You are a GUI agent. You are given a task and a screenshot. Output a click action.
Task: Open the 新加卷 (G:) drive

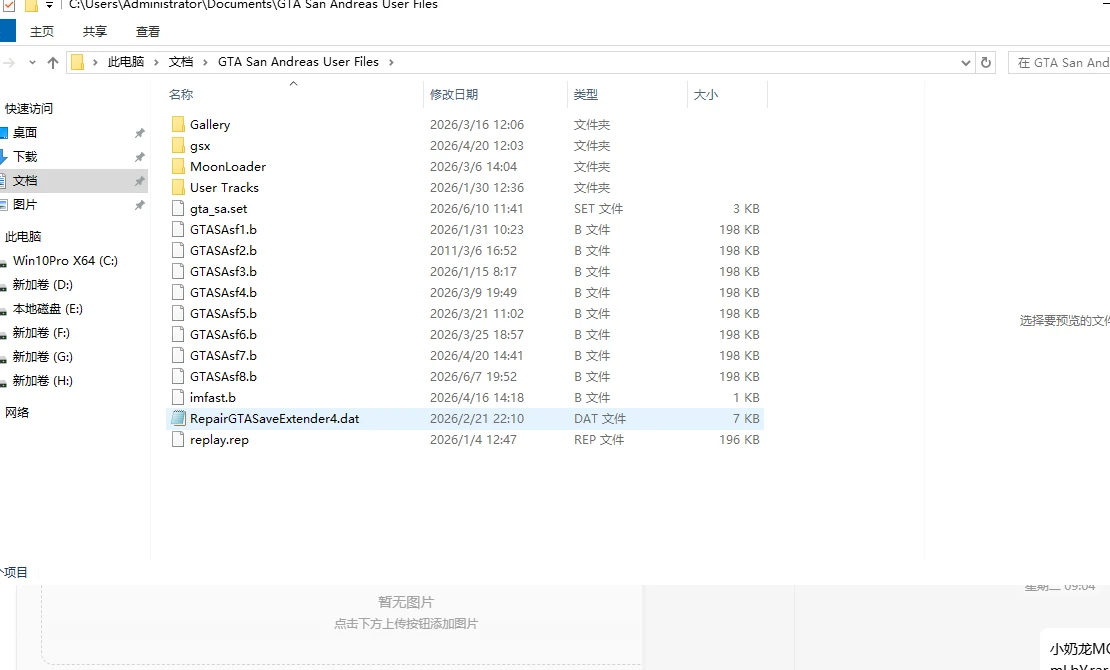(42, 357)
